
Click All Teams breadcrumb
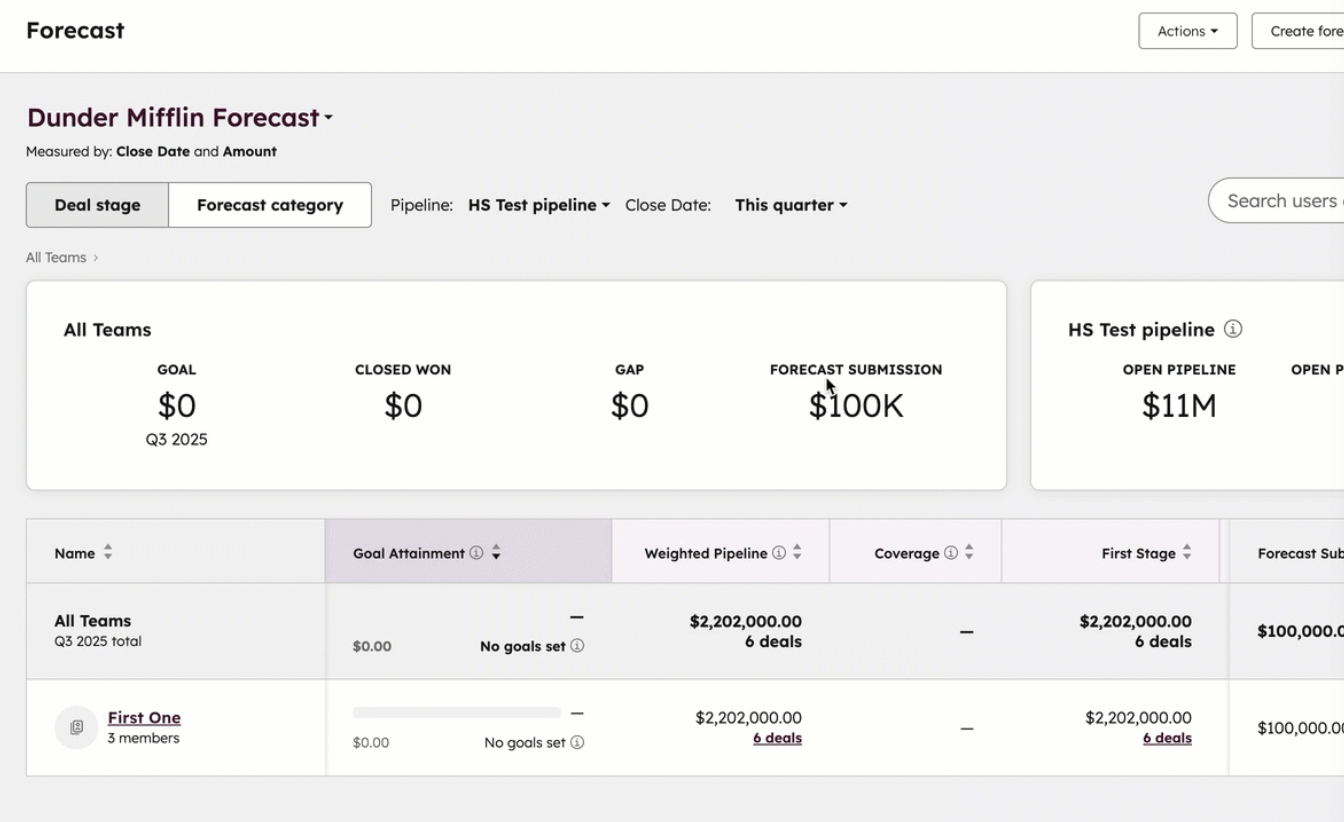pos(56,257)
